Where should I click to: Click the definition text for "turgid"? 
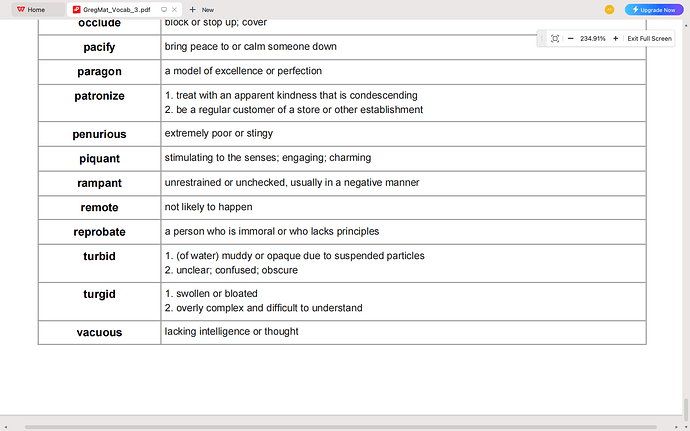(x=263, y=300)
